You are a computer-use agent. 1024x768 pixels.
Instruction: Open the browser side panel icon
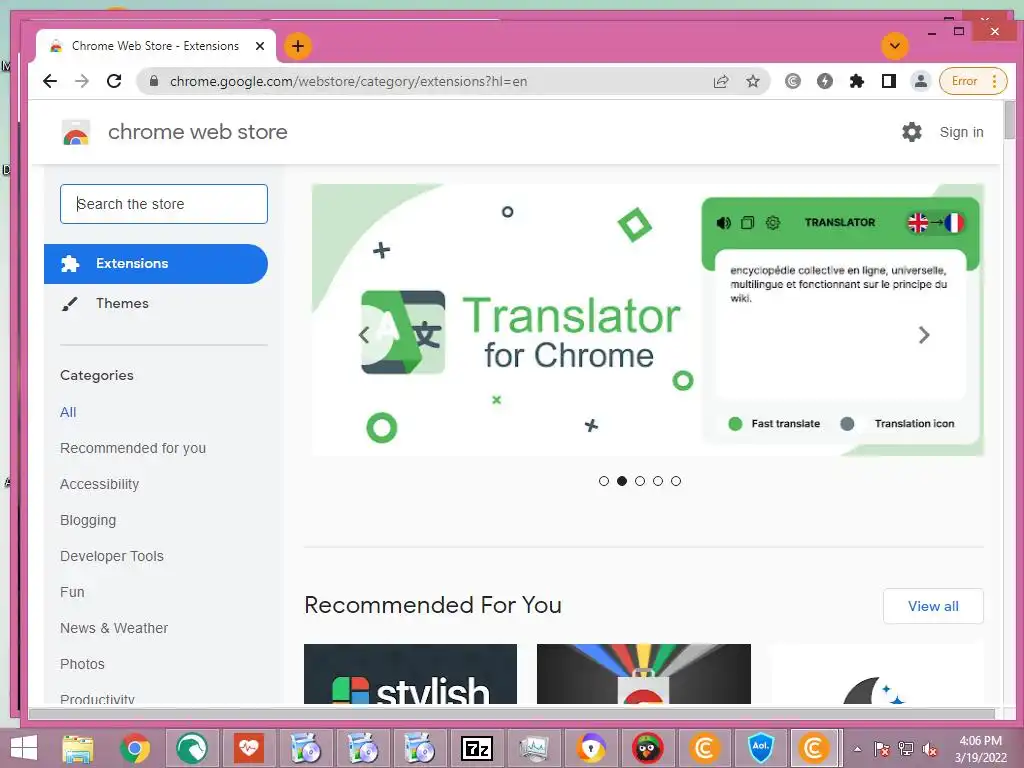pyautogui.click(x=889, y=81)
